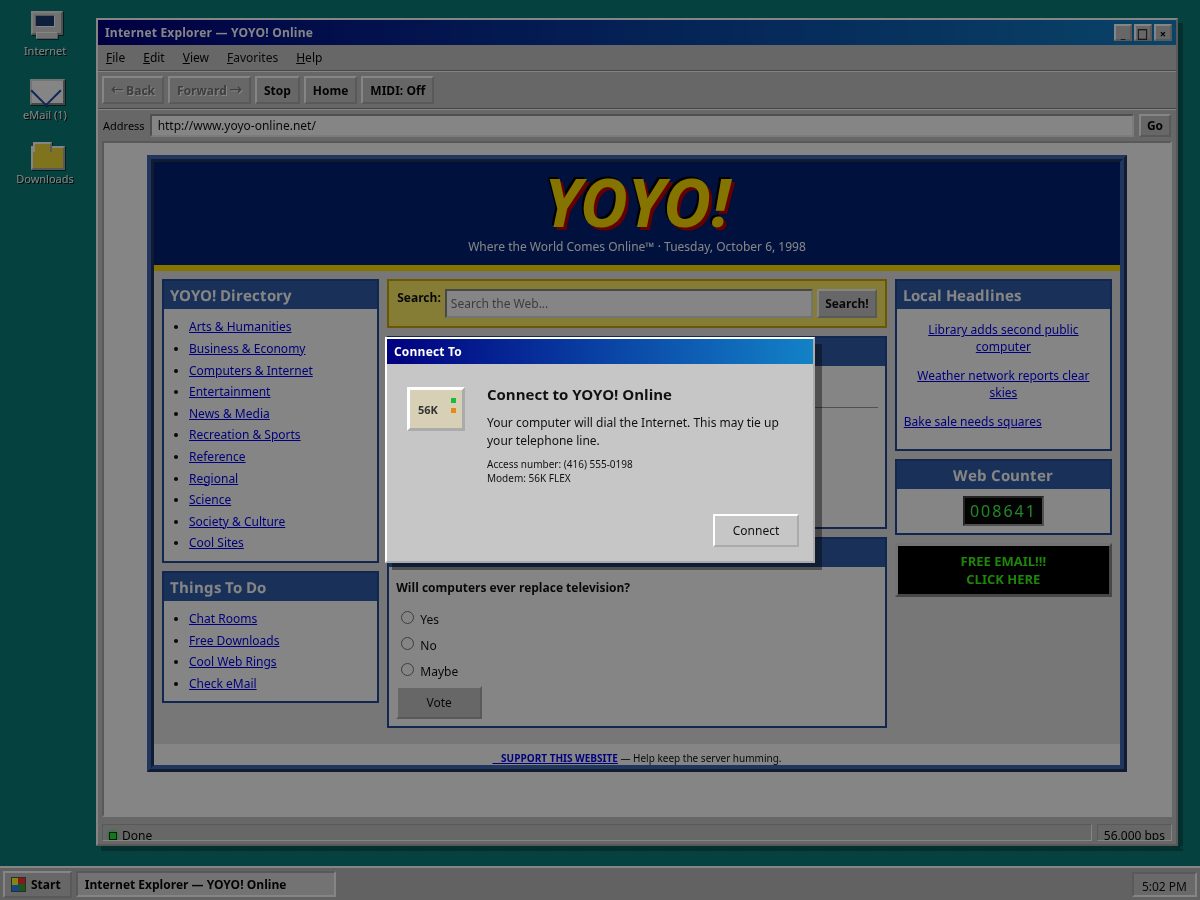Click the Back toolbar button
Image resolution: width=1200 pixels, height=900 pixels.
pyautogui.click(x=133, y=90)
